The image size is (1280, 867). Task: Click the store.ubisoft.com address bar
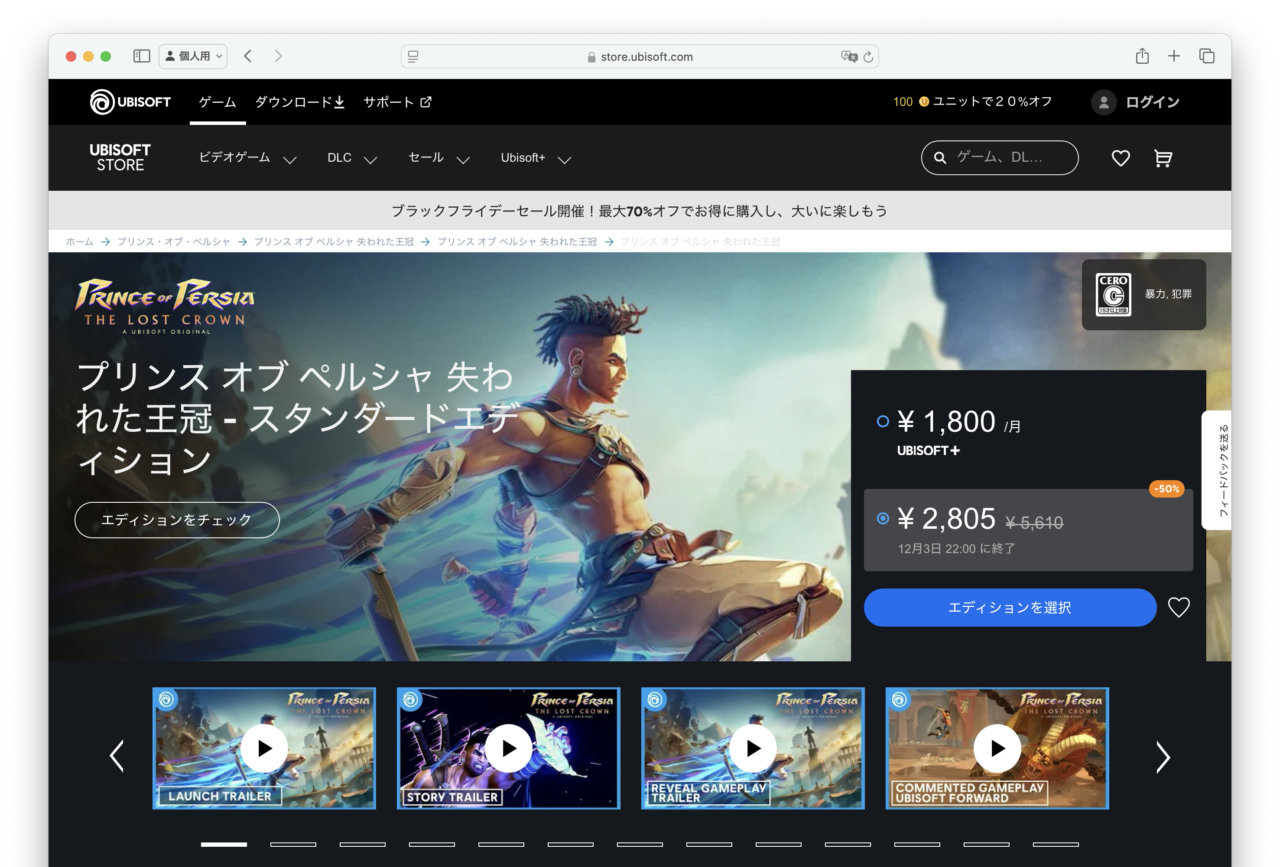click(x=640, y=57)
